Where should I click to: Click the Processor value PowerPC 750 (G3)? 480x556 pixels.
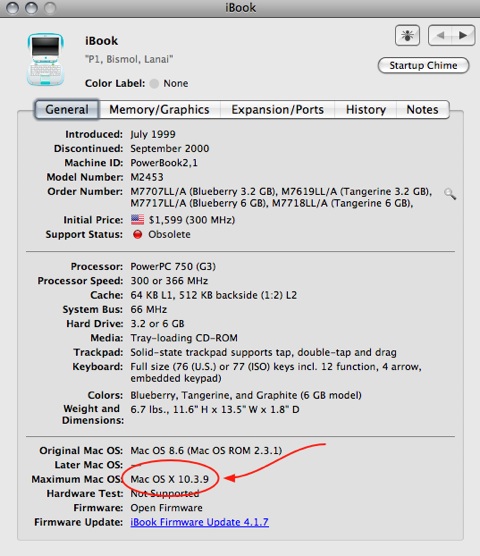pos(173,266)
